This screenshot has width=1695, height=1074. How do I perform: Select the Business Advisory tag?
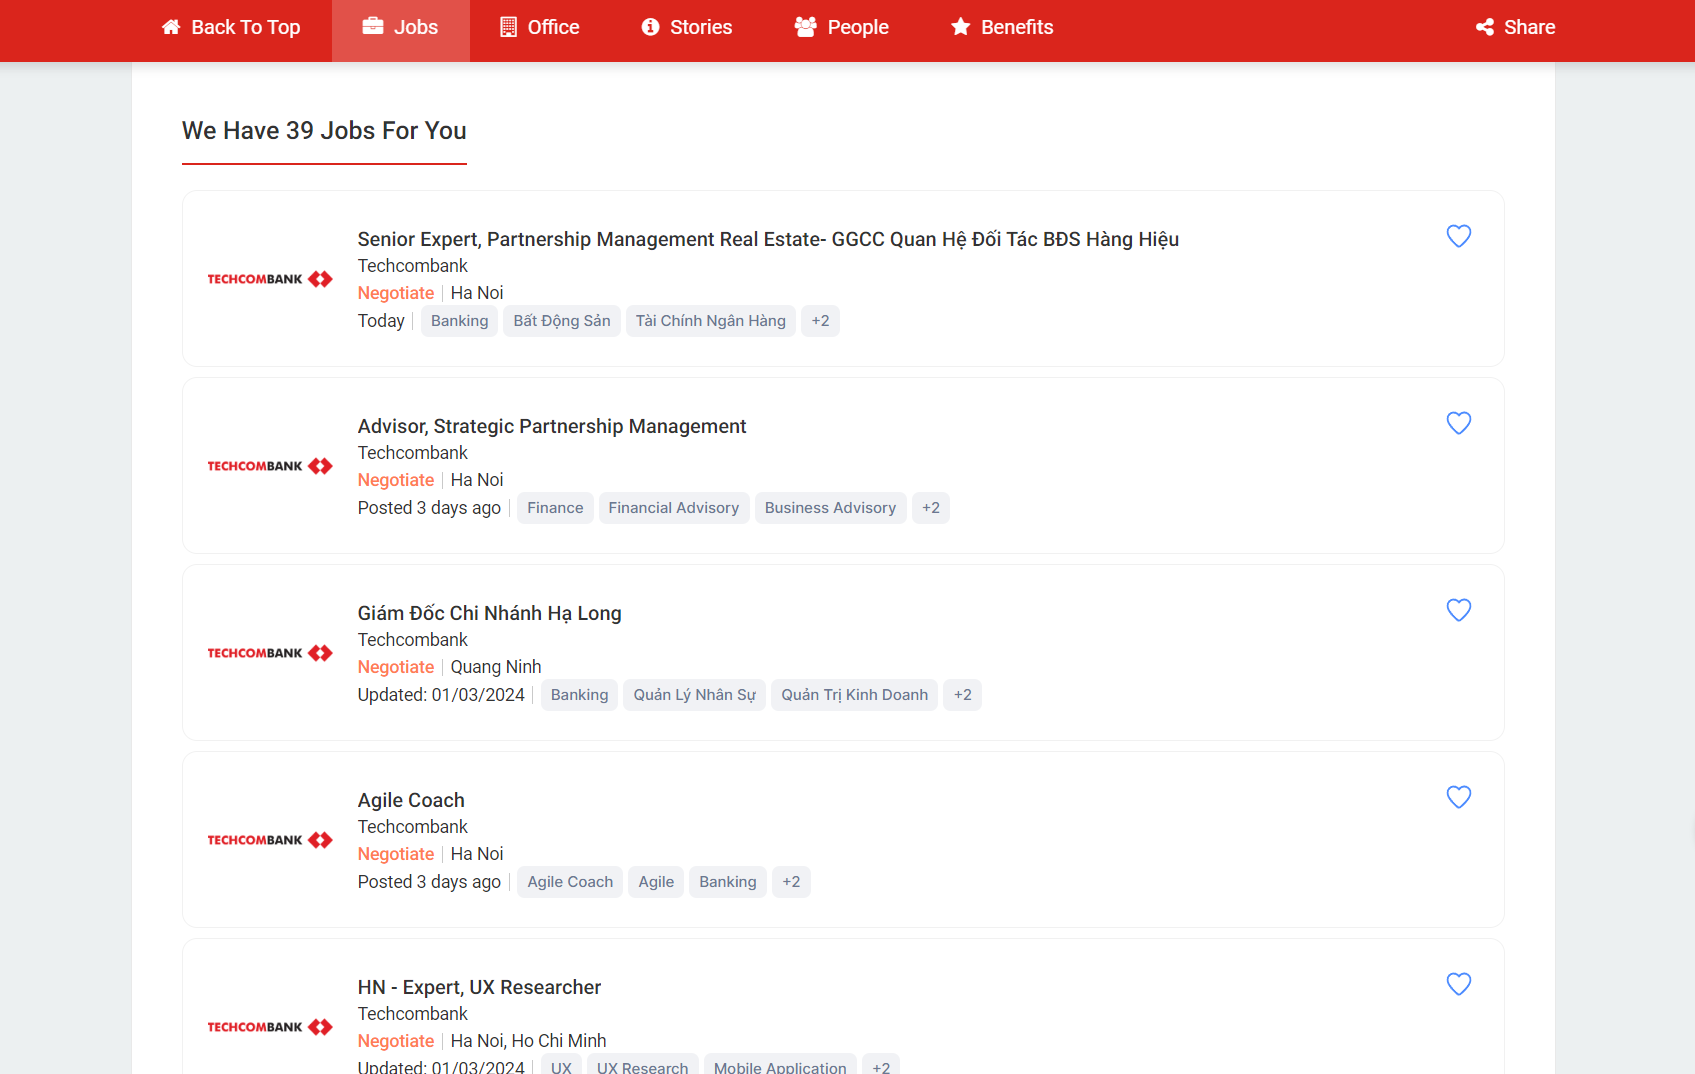click(x=831, y=508)
